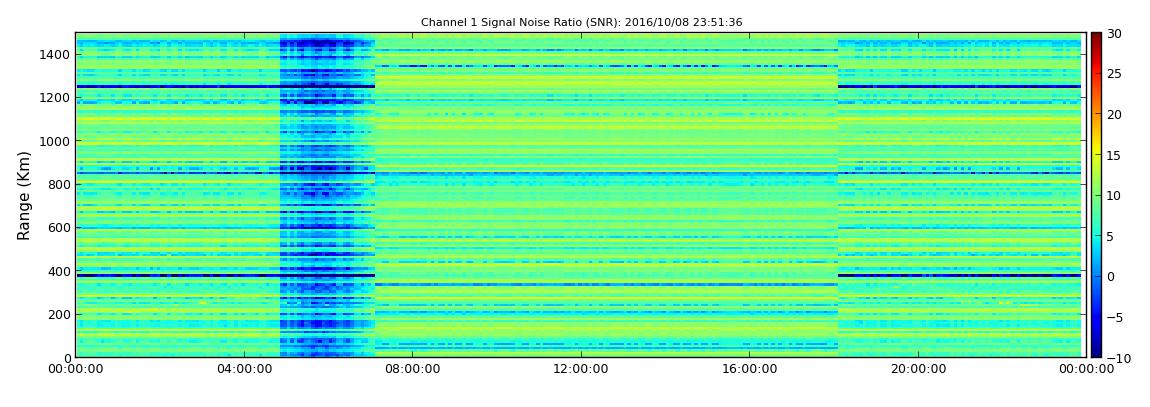Click the 12:00:00 time tick label
This screenshot has height=407, width=1150.
tap(580, 370)
